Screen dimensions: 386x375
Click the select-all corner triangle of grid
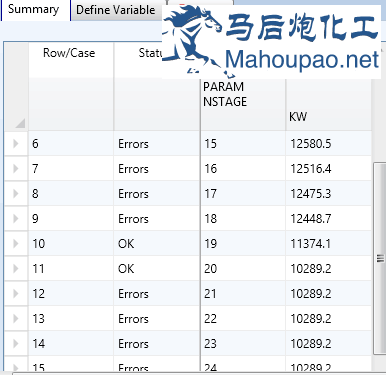(20, 123)
